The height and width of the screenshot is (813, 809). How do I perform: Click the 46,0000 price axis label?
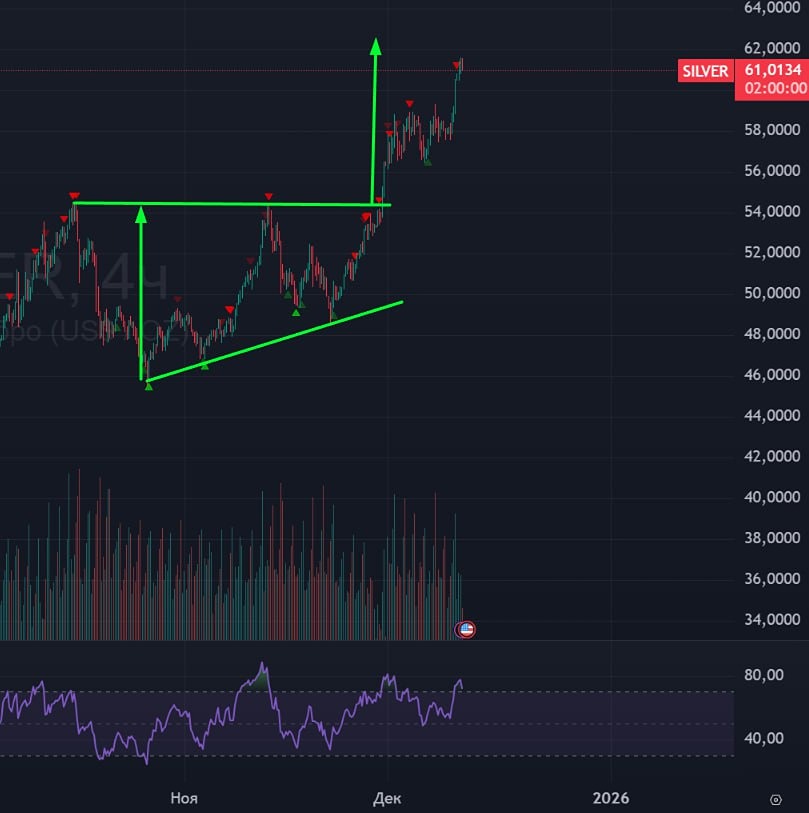(x=772, y=375)
